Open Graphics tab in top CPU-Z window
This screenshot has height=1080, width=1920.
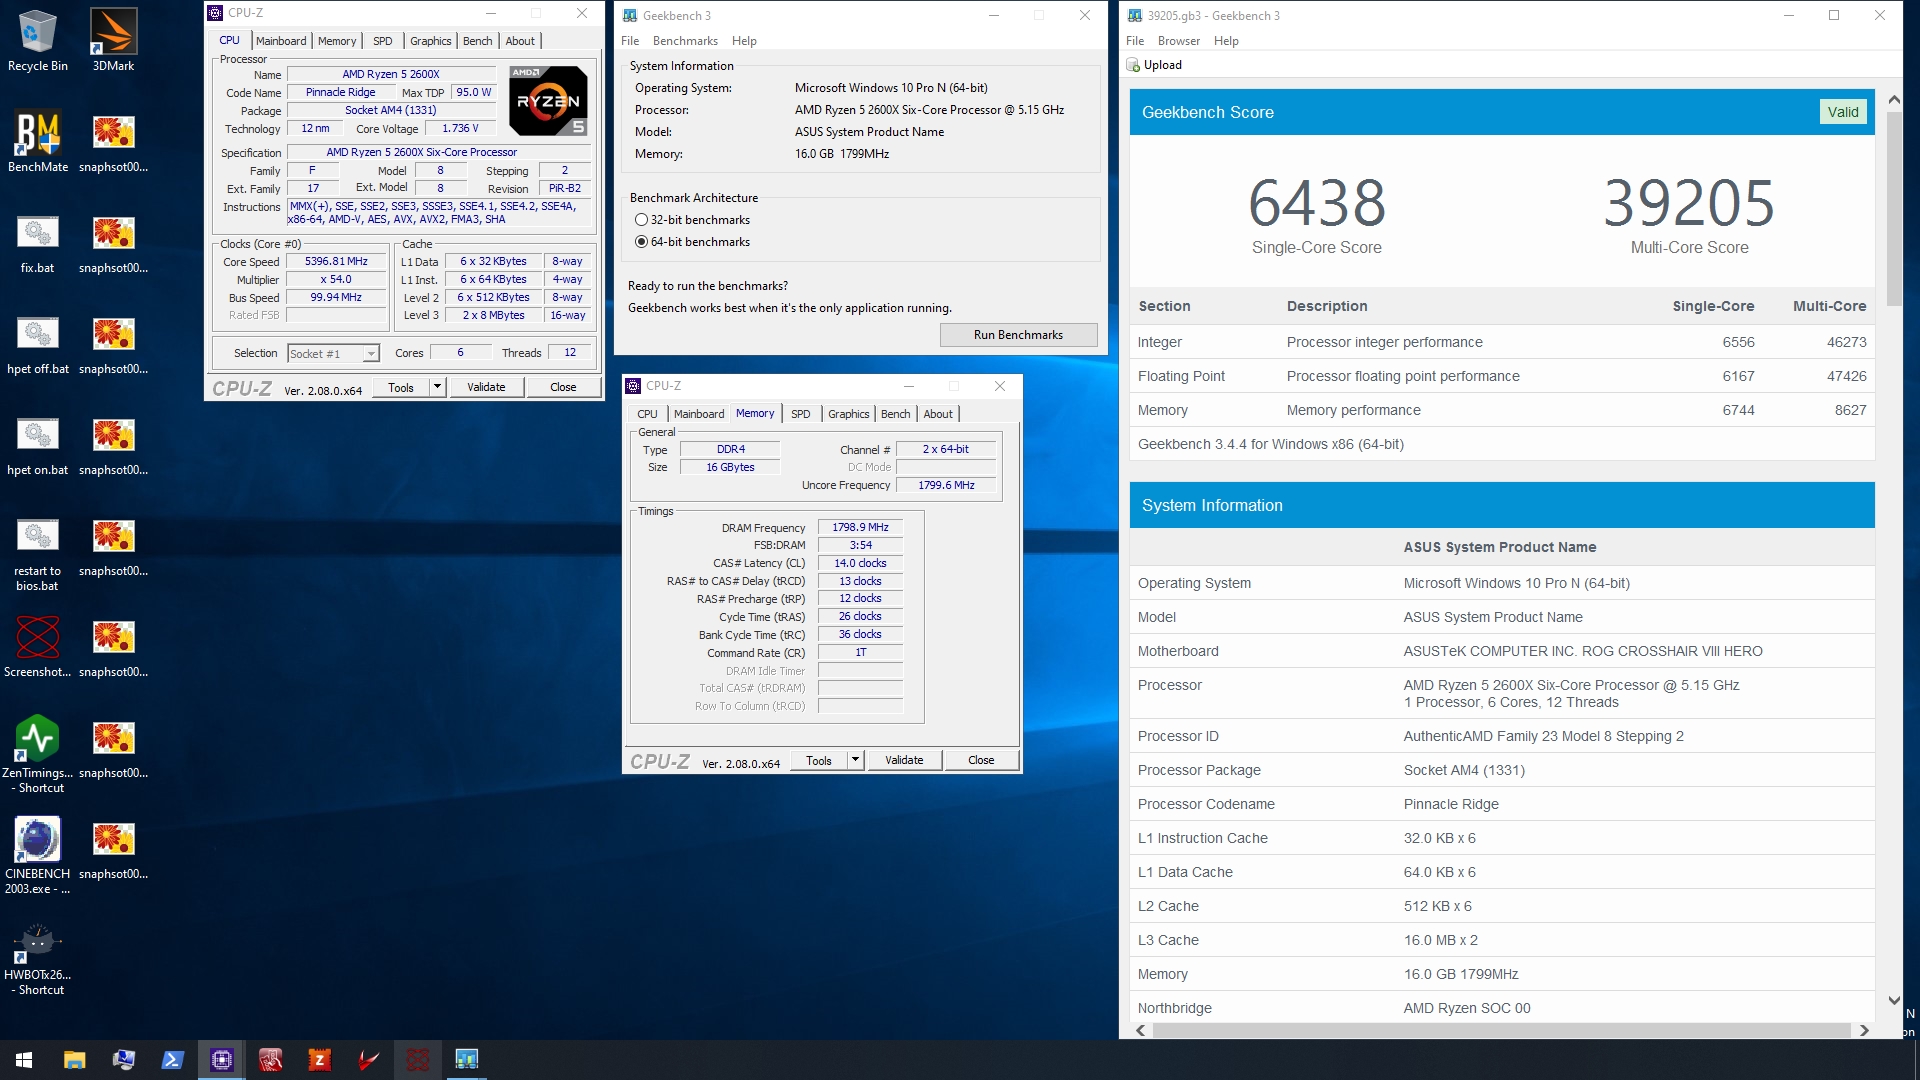(431, 41)
